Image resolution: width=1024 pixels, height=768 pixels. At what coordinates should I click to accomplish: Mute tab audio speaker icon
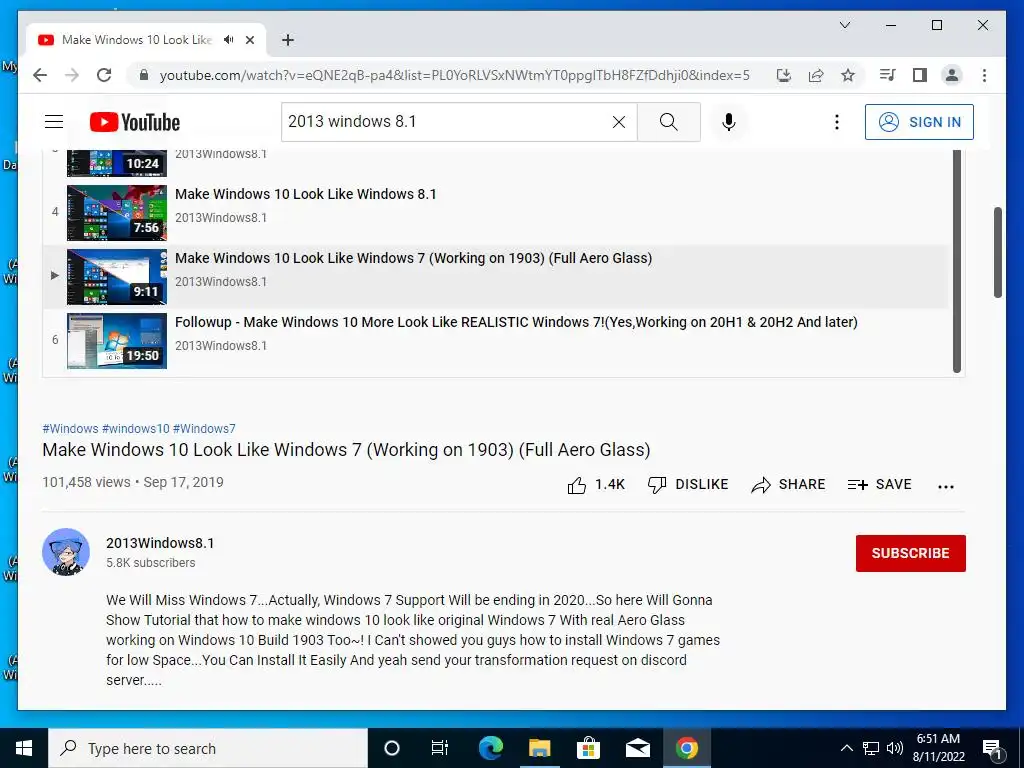[229, 40]
